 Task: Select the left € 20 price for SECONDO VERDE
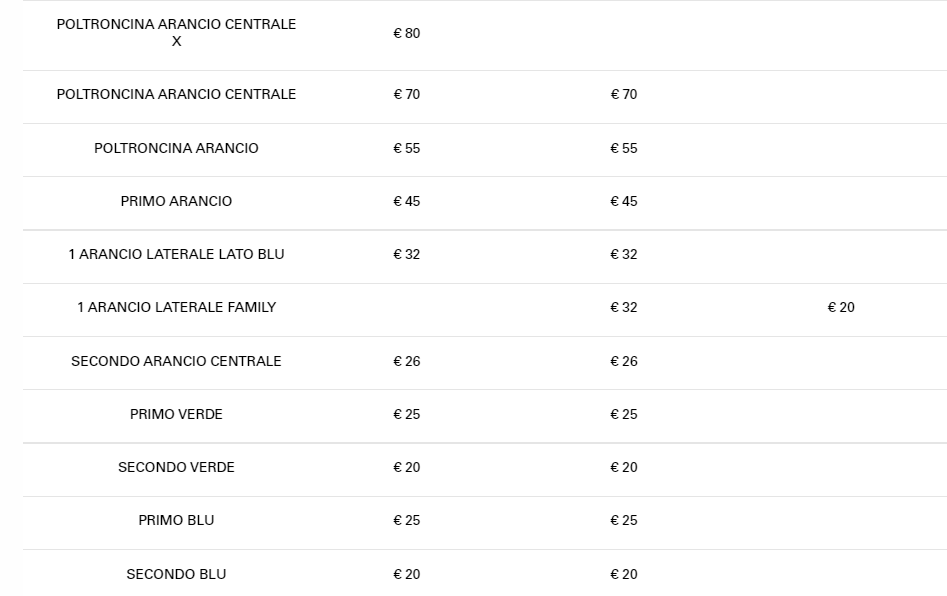[x=406, y=467]
